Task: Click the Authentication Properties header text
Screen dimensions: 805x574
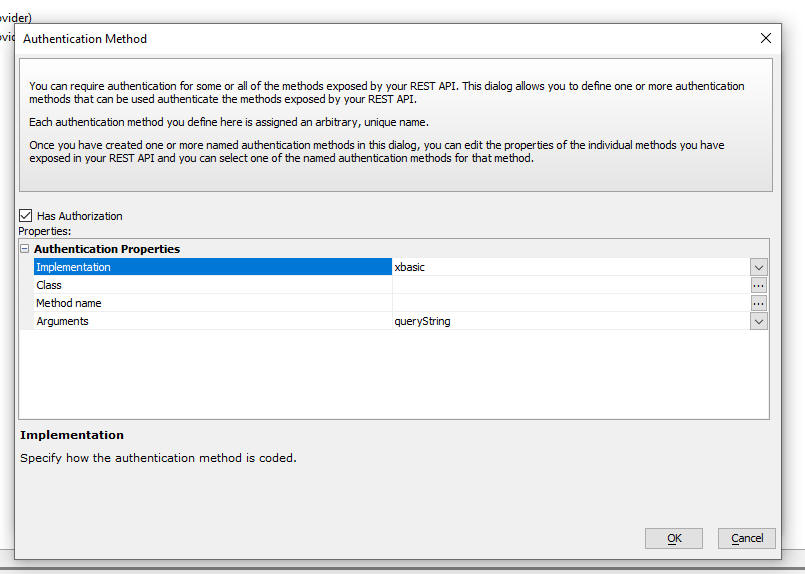Action: click(x=107, y=249)
